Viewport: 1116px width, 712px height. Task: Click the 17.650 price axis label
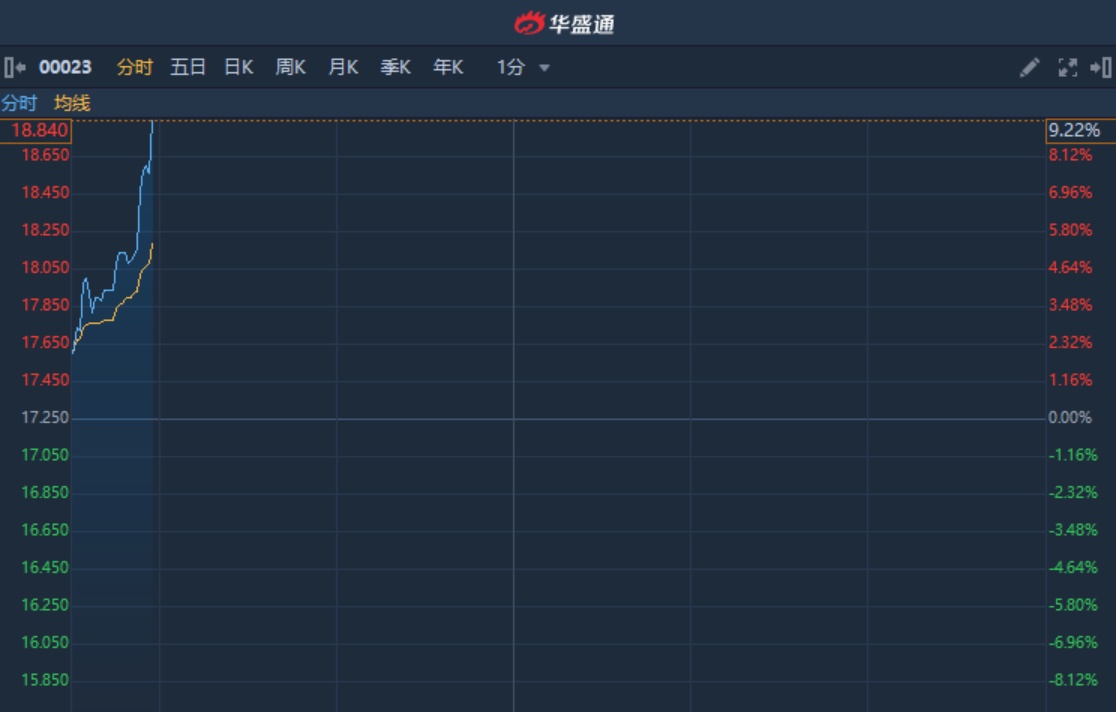click(46, 342)
